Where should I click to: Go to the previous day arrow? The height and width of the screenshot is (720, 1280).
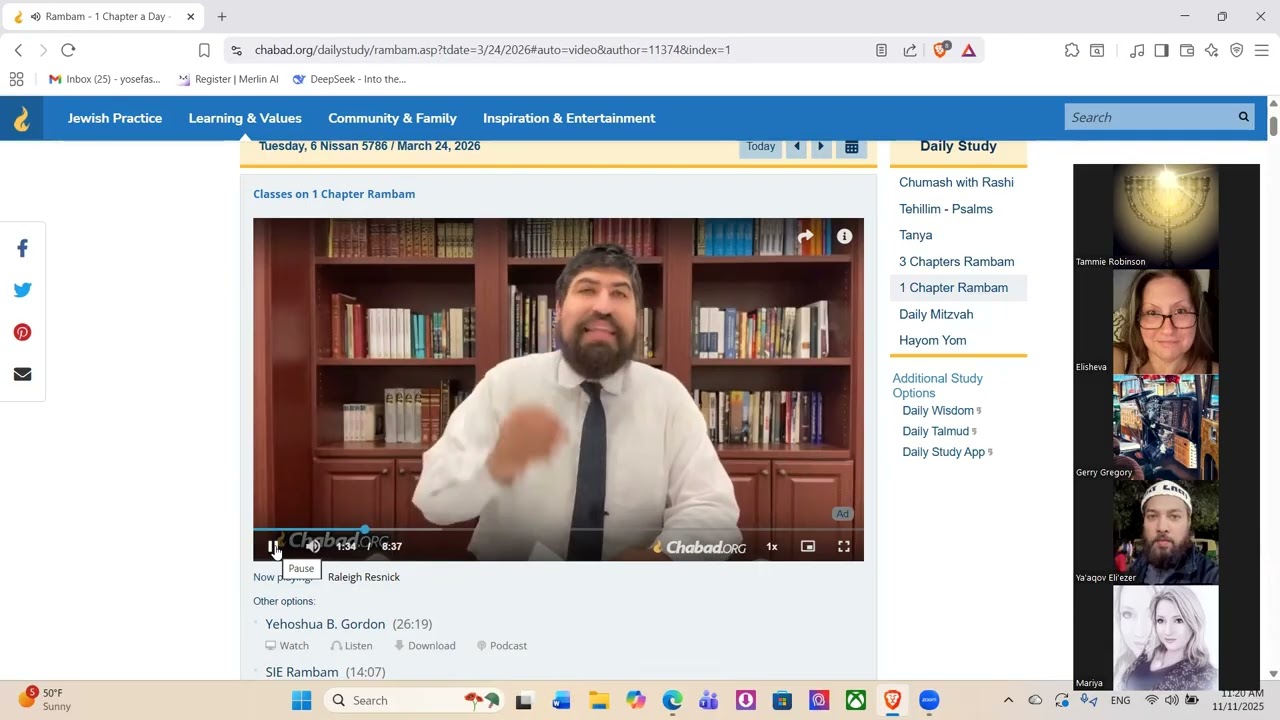coord(797,146)
